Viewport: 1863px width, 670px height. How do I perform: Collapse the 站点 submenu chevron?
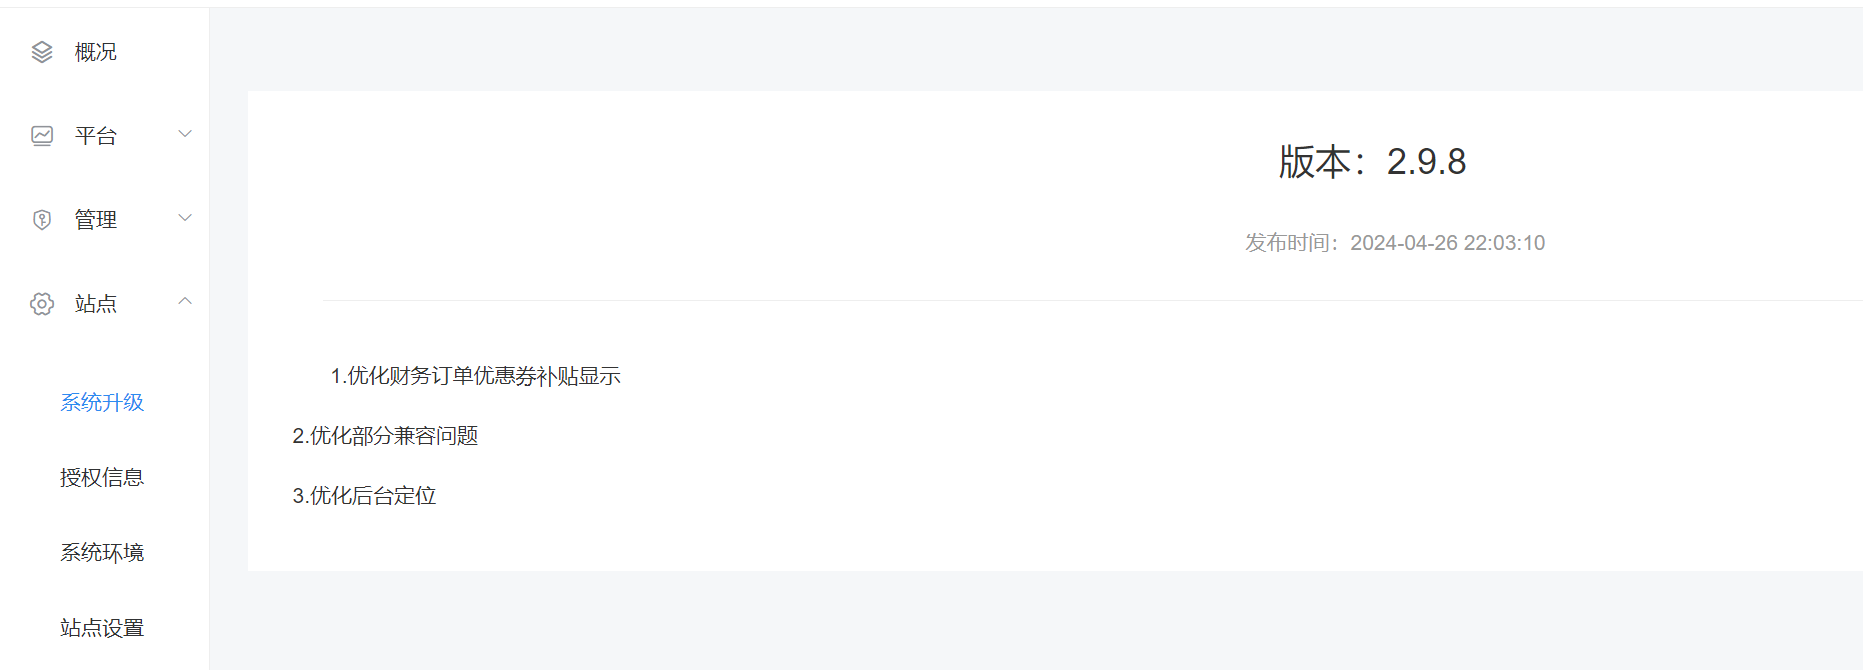point(185,301)
